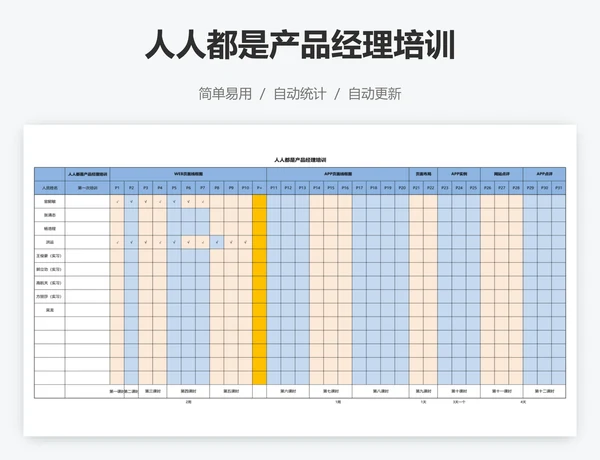Select the 页面布局 group header cell
Viewport: 600px width, 460px height.
point(423,174)
